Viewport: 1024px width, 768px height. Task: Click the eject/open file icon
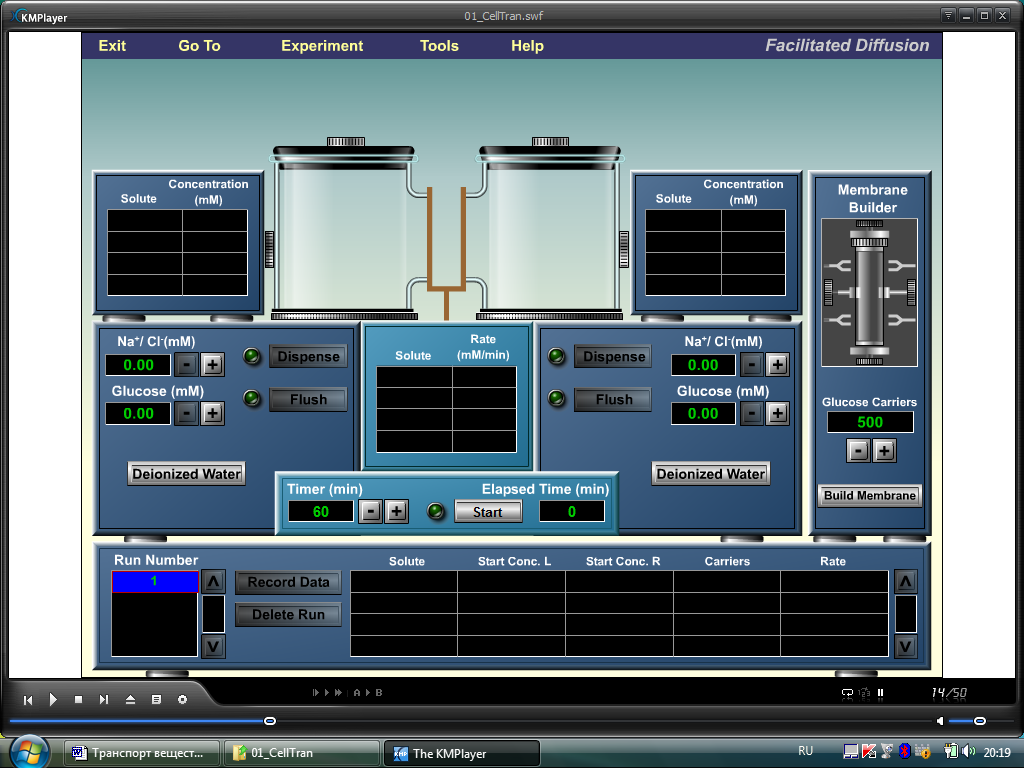click(130, 700)
